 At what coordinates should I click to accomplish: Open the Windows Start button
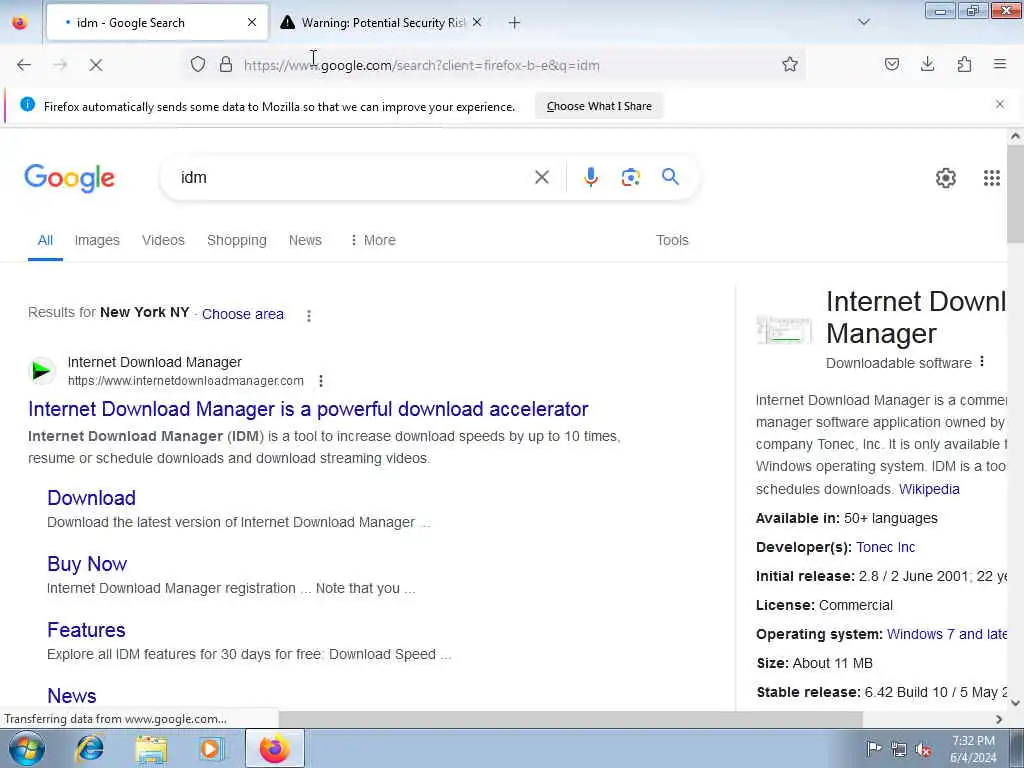point(26,748)
